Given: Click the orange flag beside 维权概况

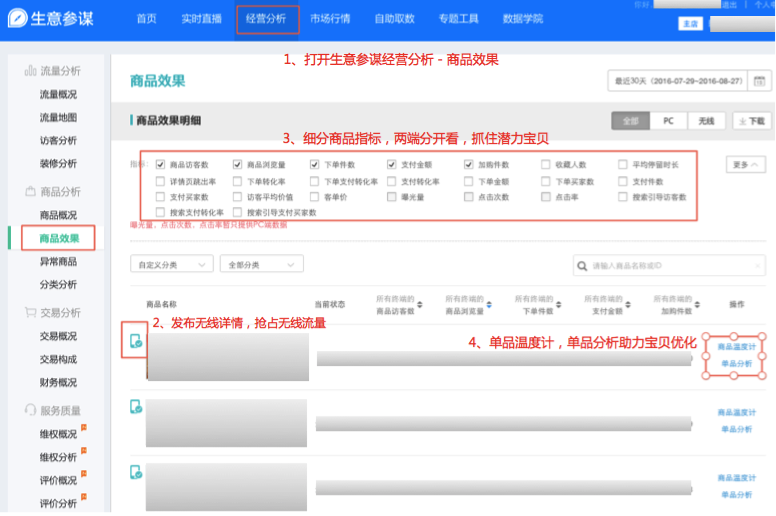Looking at the screenshot, I should pos(84,427).
